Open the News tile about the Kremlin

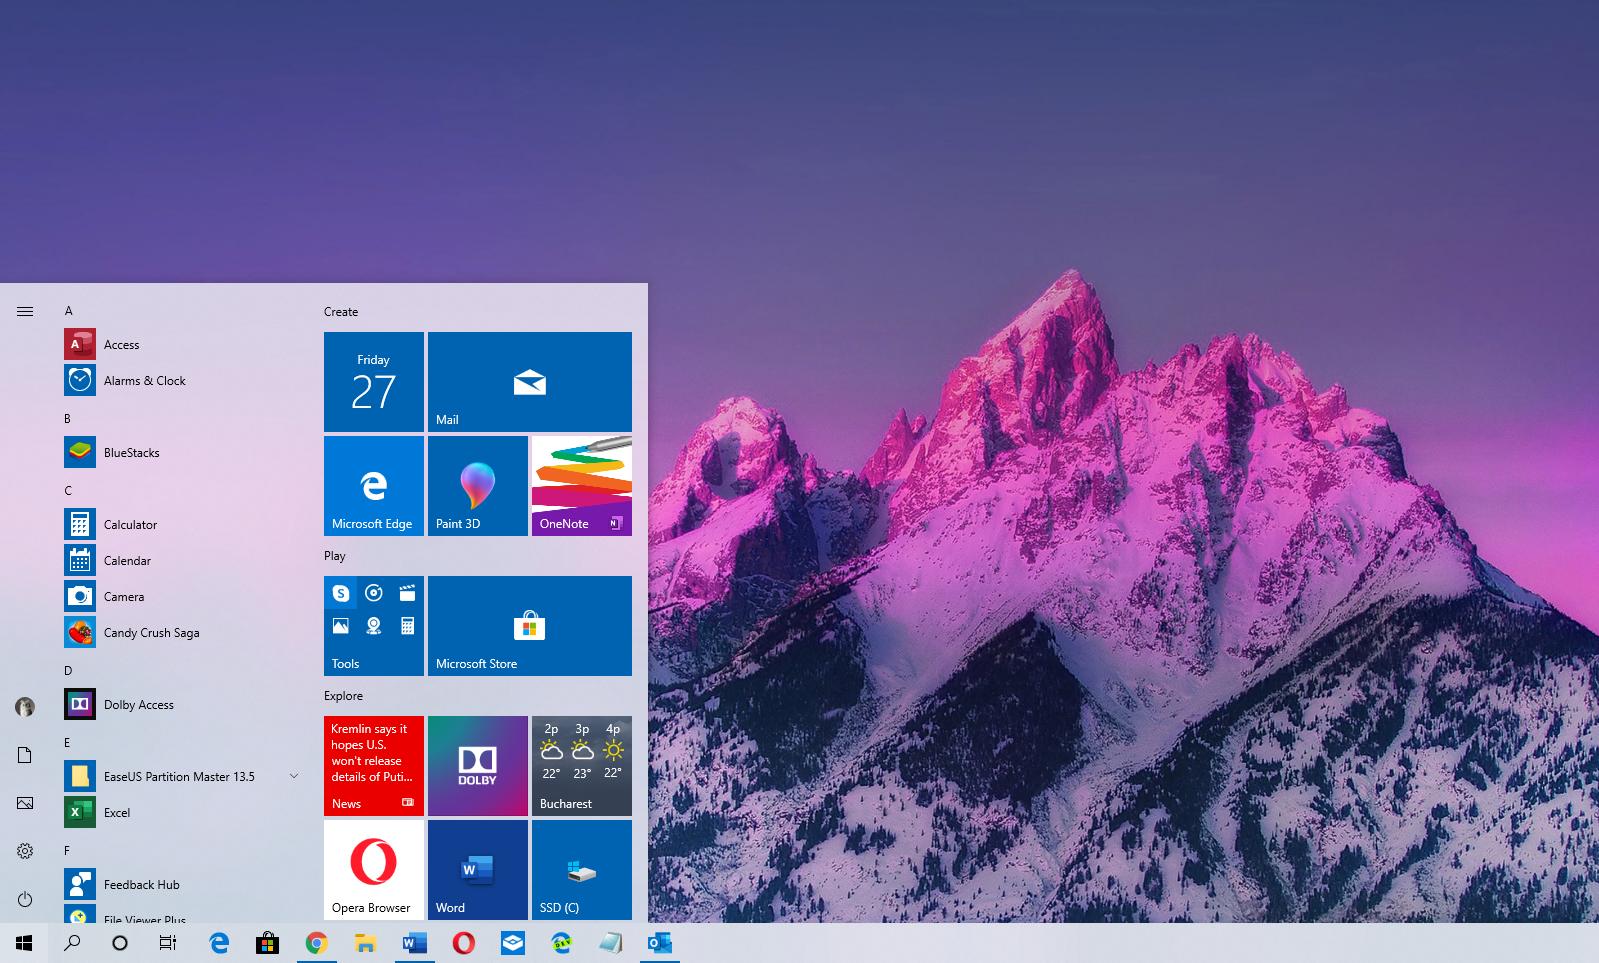[374, 766]
